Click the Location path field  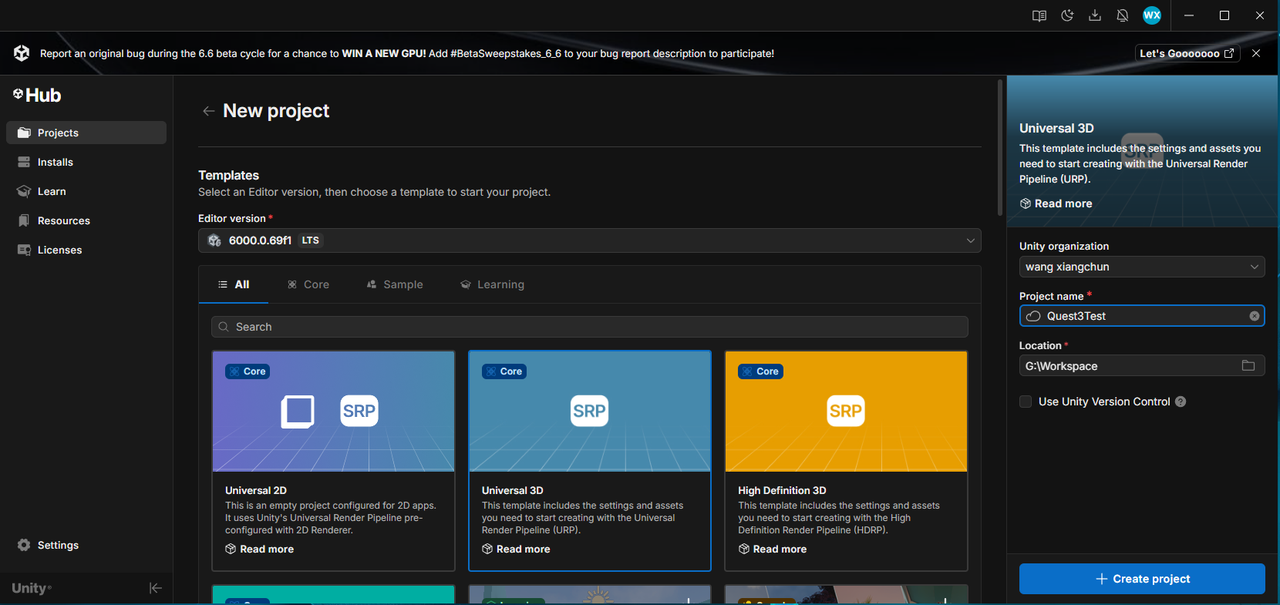(x=1142, y=366)
